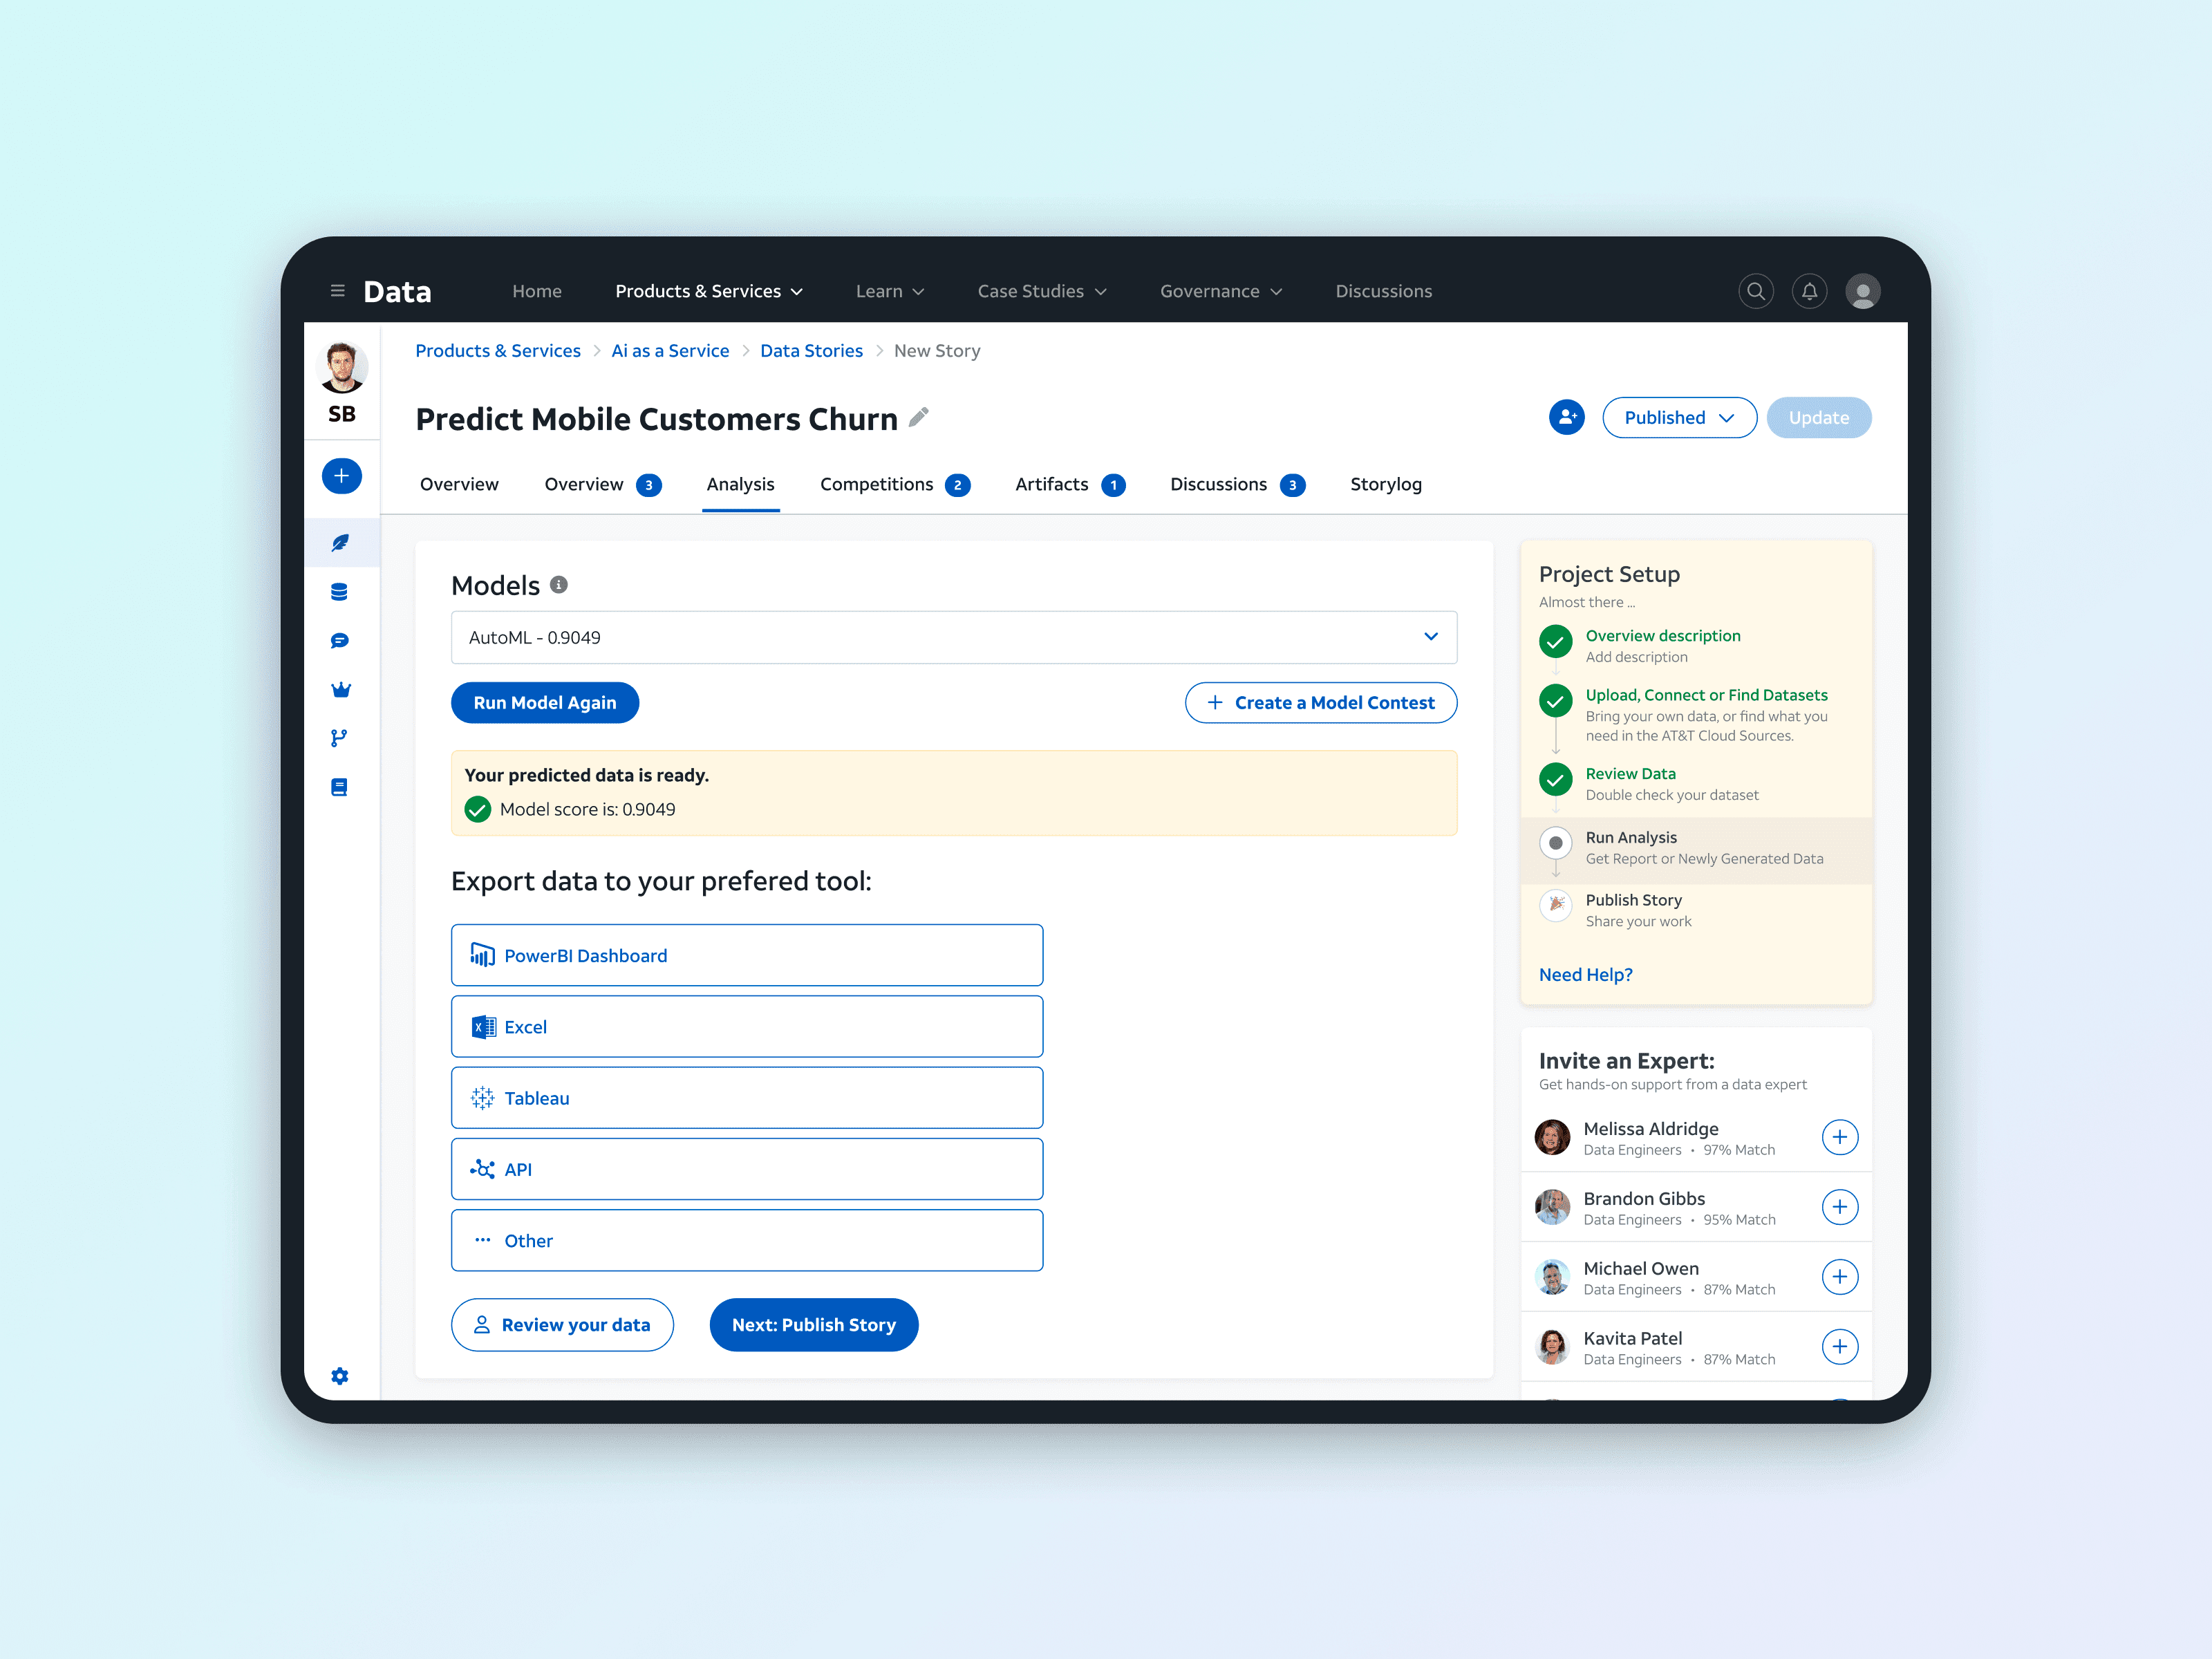The image size is (2212, 1659).
Task: Click the crown icon in sidebar
Action: (x=340, y=689)
